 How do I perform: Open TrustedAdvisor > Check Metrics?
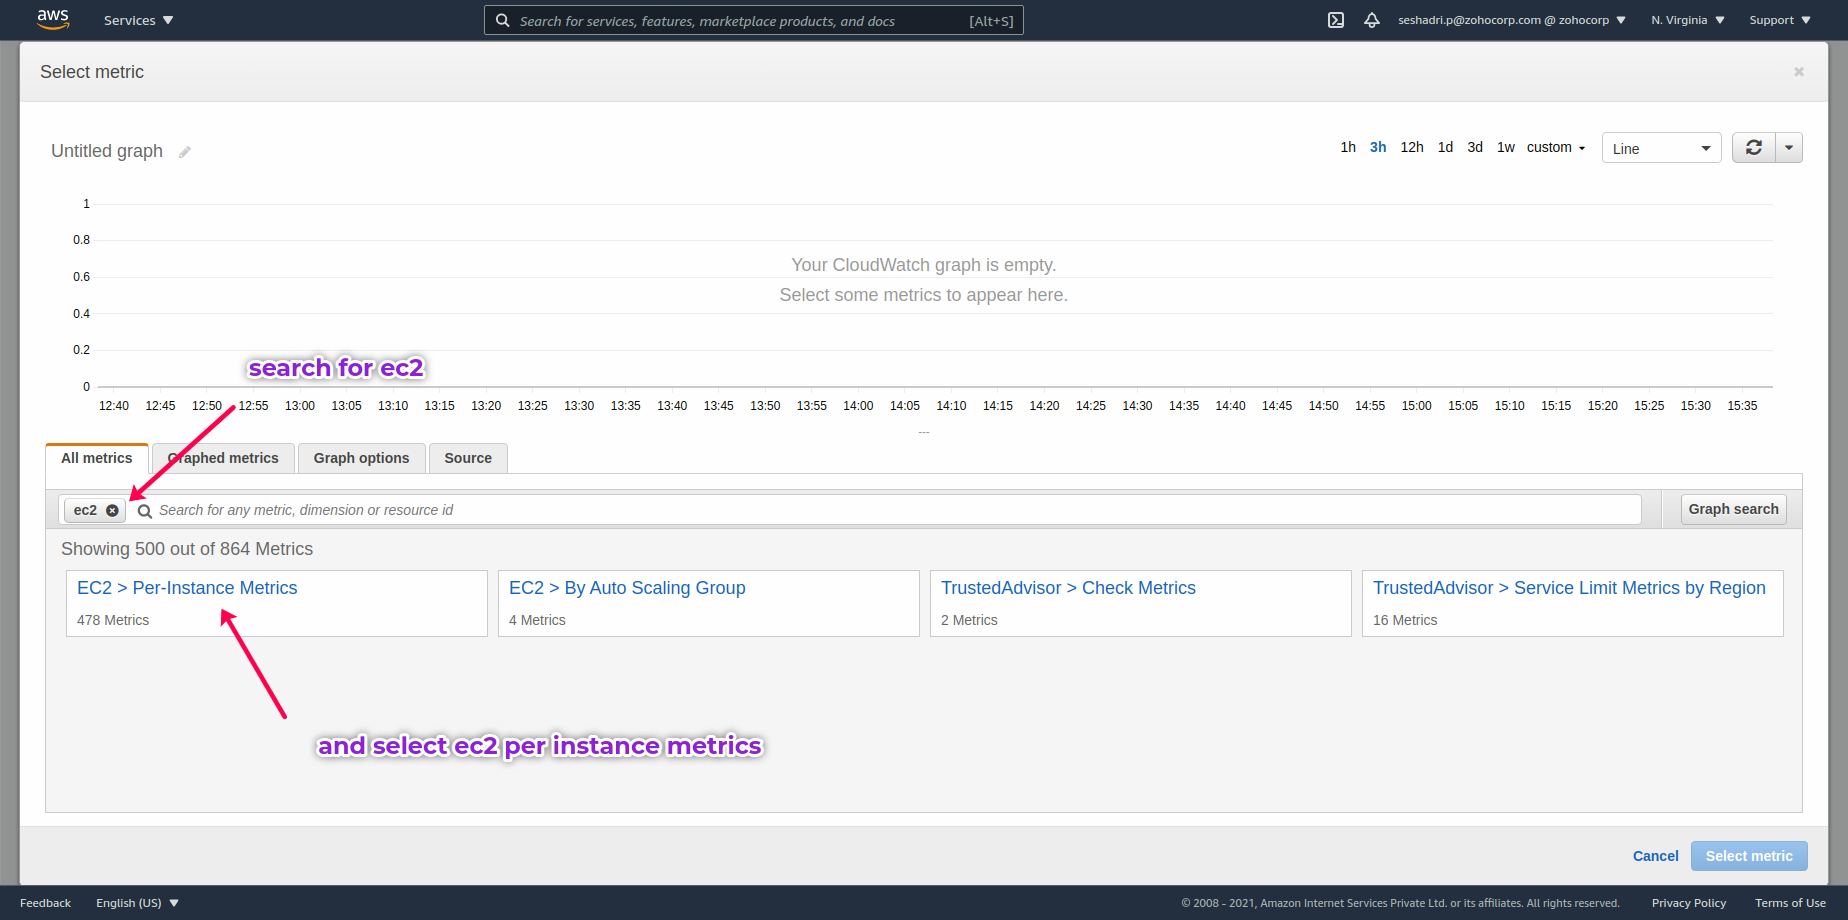click(1068, 588)
